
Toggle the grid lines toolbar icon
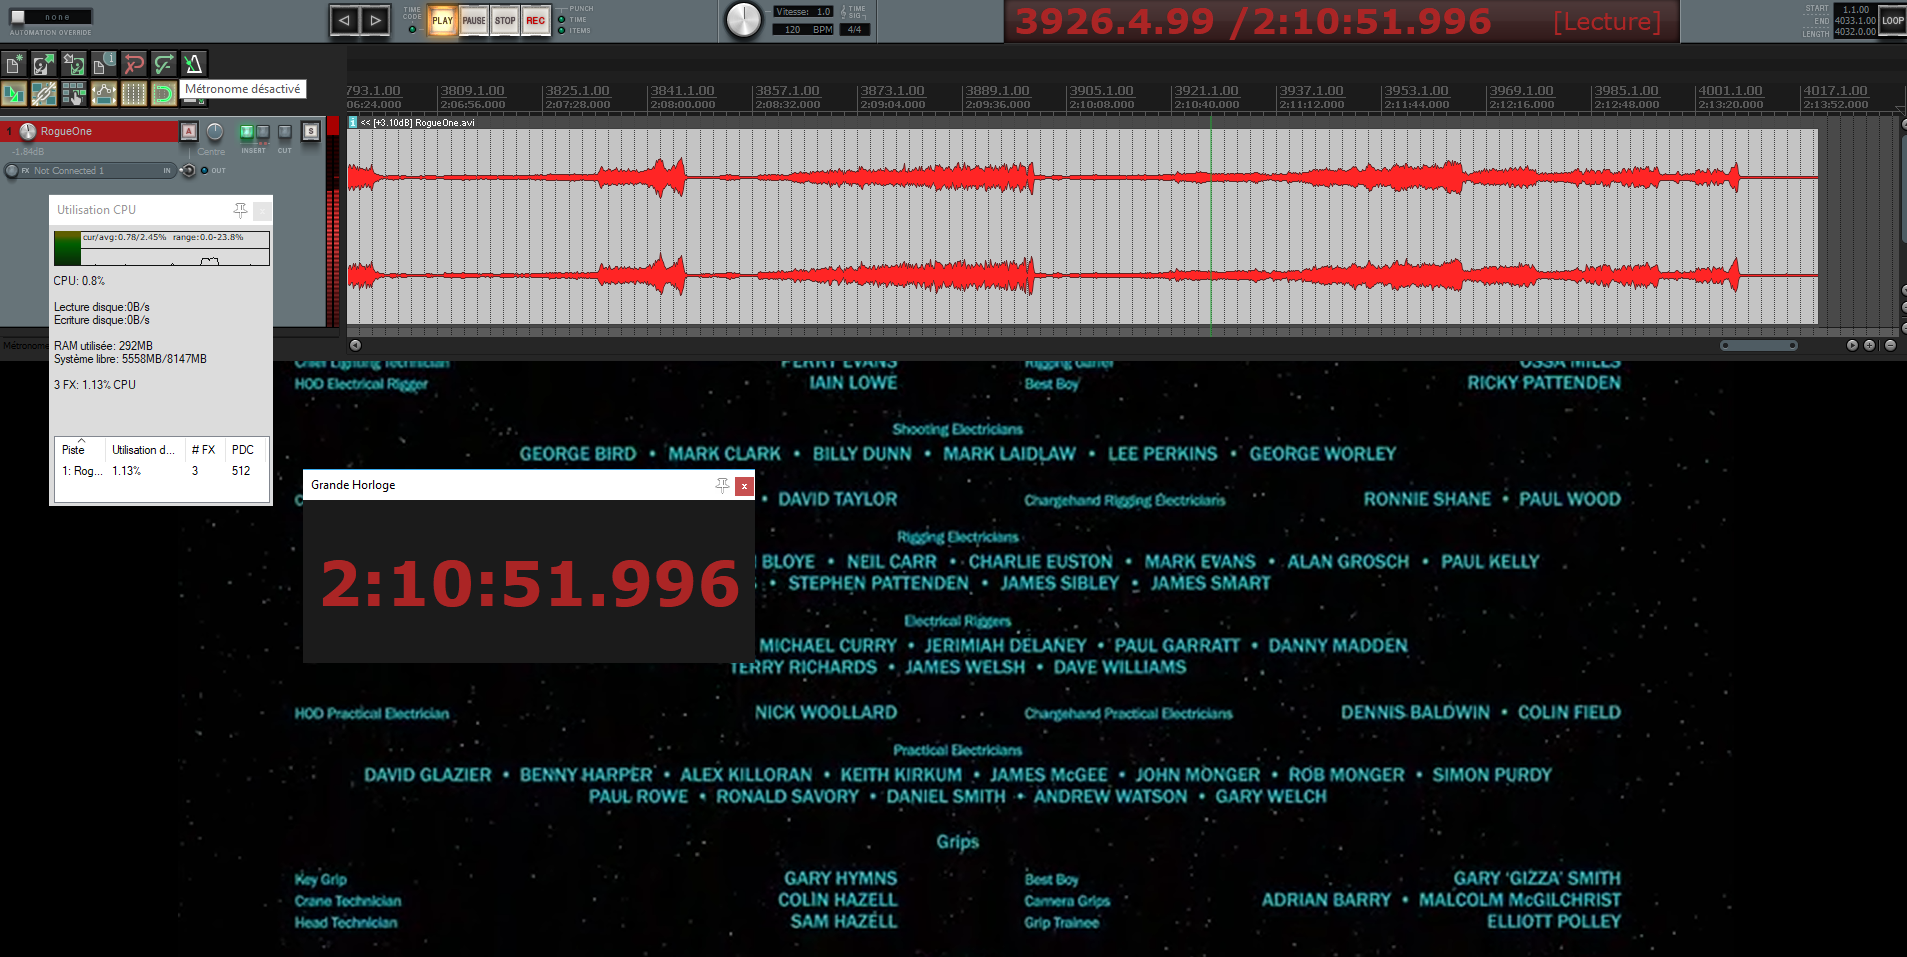134,94
